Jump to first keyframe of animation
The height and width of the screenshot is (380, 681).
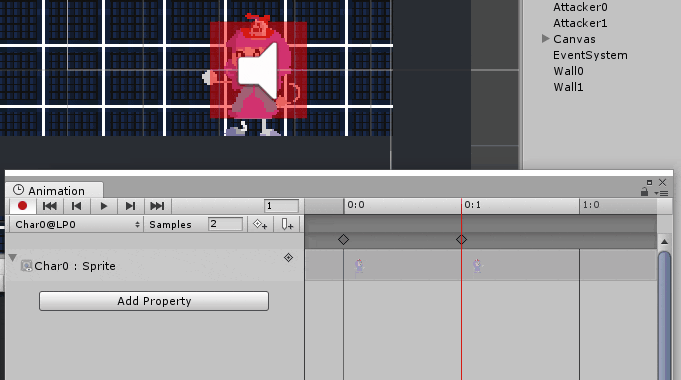tap(50, 206)
